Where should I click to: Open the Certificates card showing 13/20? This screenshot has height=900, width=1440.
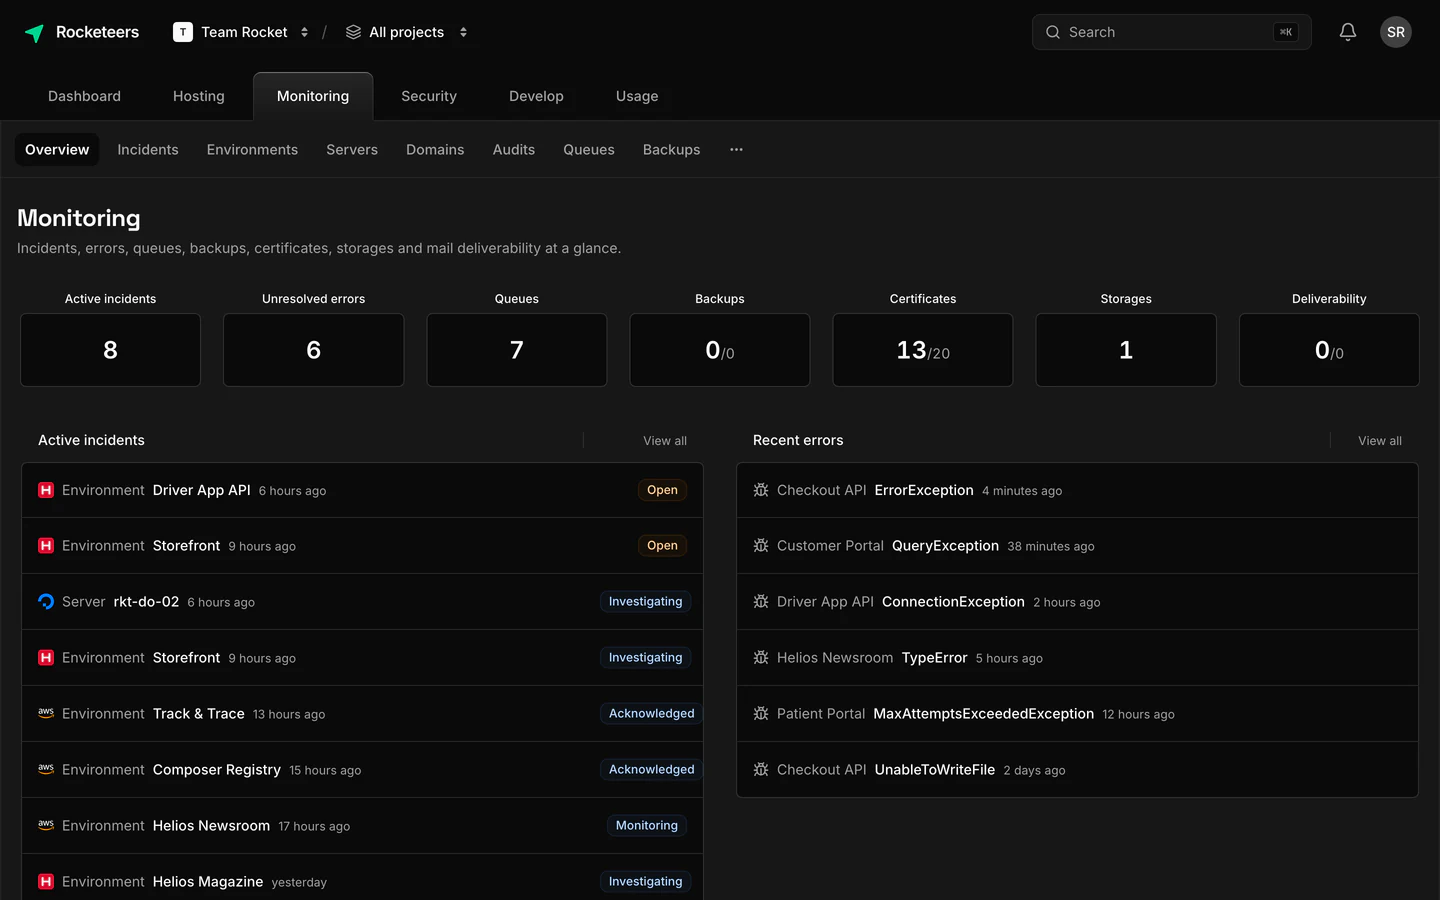923,350
